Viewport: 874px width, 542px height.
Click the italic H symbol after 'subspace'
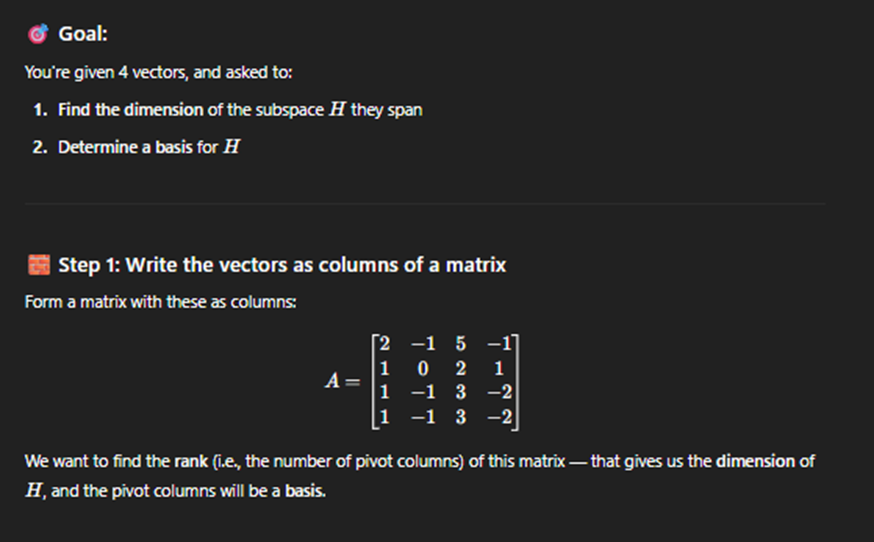(x=337, y=109)
